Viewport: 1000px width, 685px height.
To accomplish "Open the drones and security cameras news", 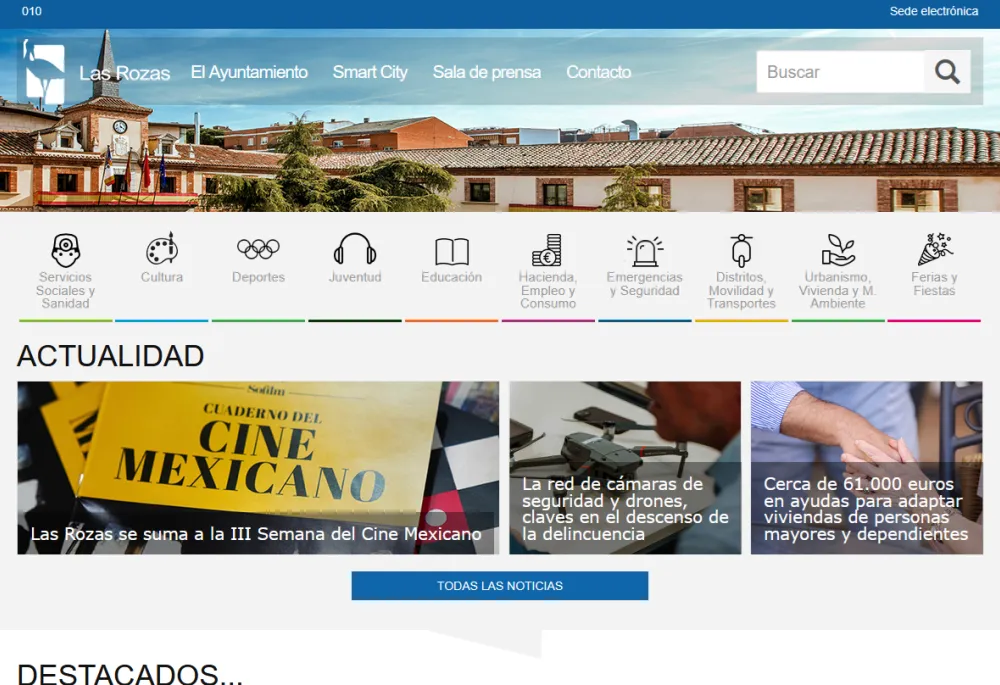I will pyautogui.click(x=625, y=468).
